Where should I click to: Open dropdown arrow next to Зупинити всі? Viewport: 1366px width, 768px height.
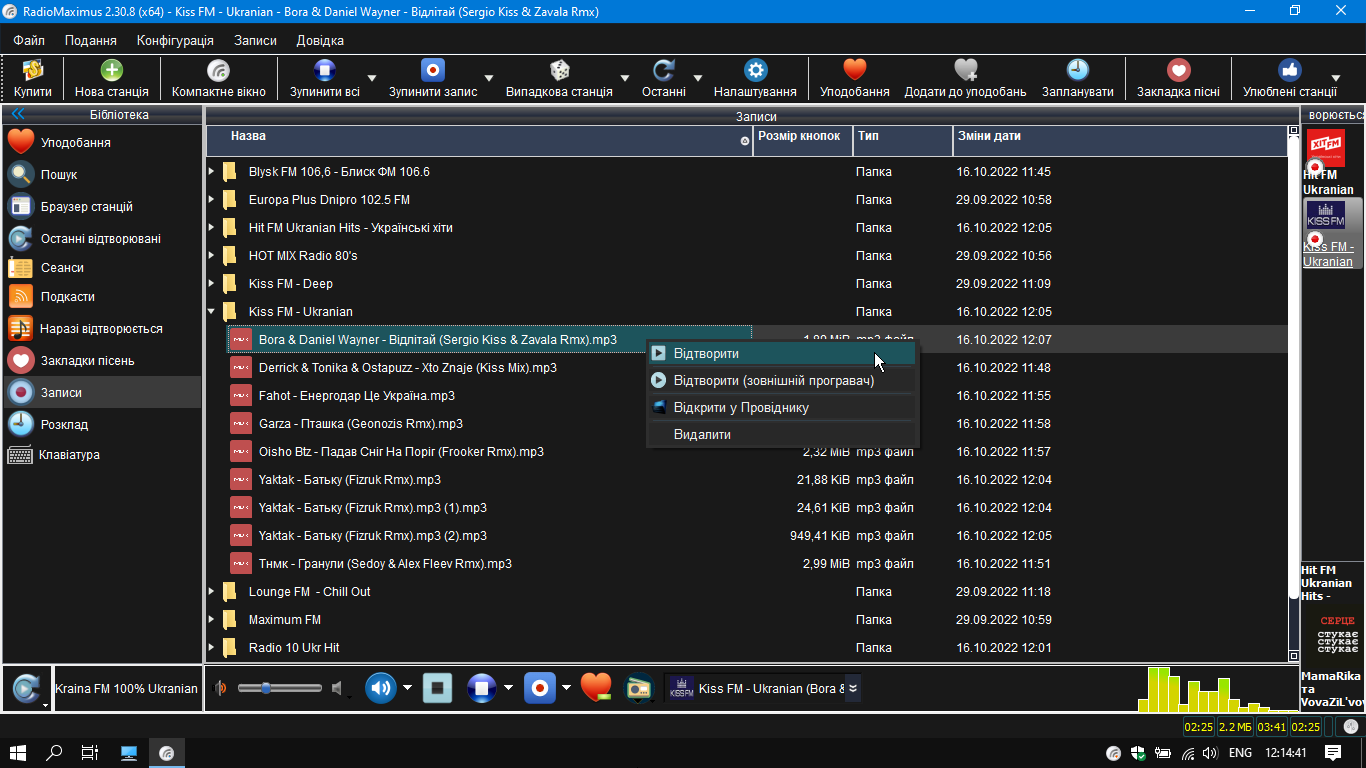click(371, 77)
